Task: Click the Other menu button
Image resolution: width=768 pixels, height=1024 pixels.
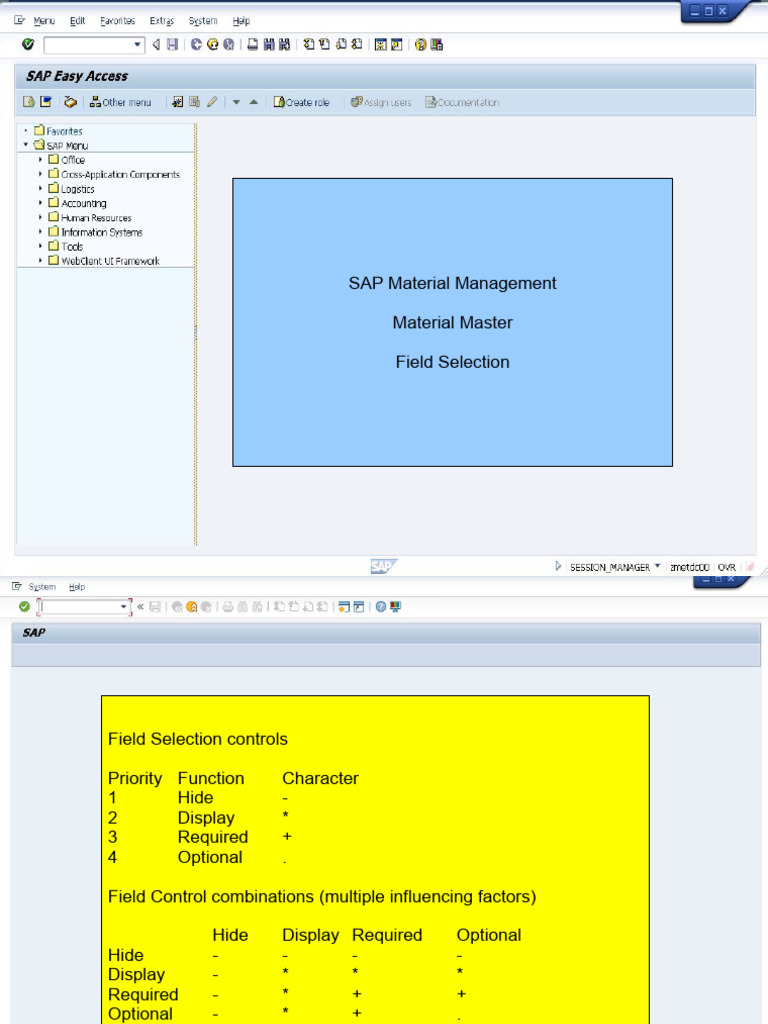Action: click(x=120, y=102)
